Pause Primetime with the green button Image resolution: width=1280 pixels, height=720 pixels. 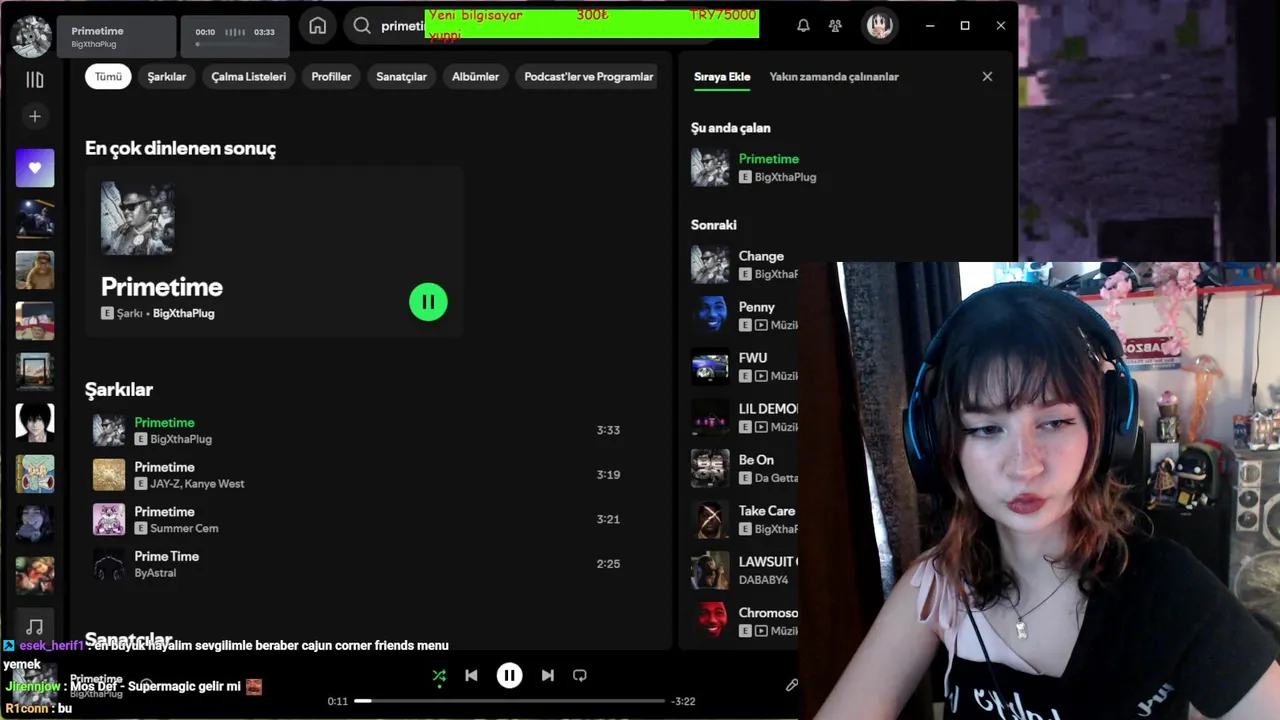point(428,302)
